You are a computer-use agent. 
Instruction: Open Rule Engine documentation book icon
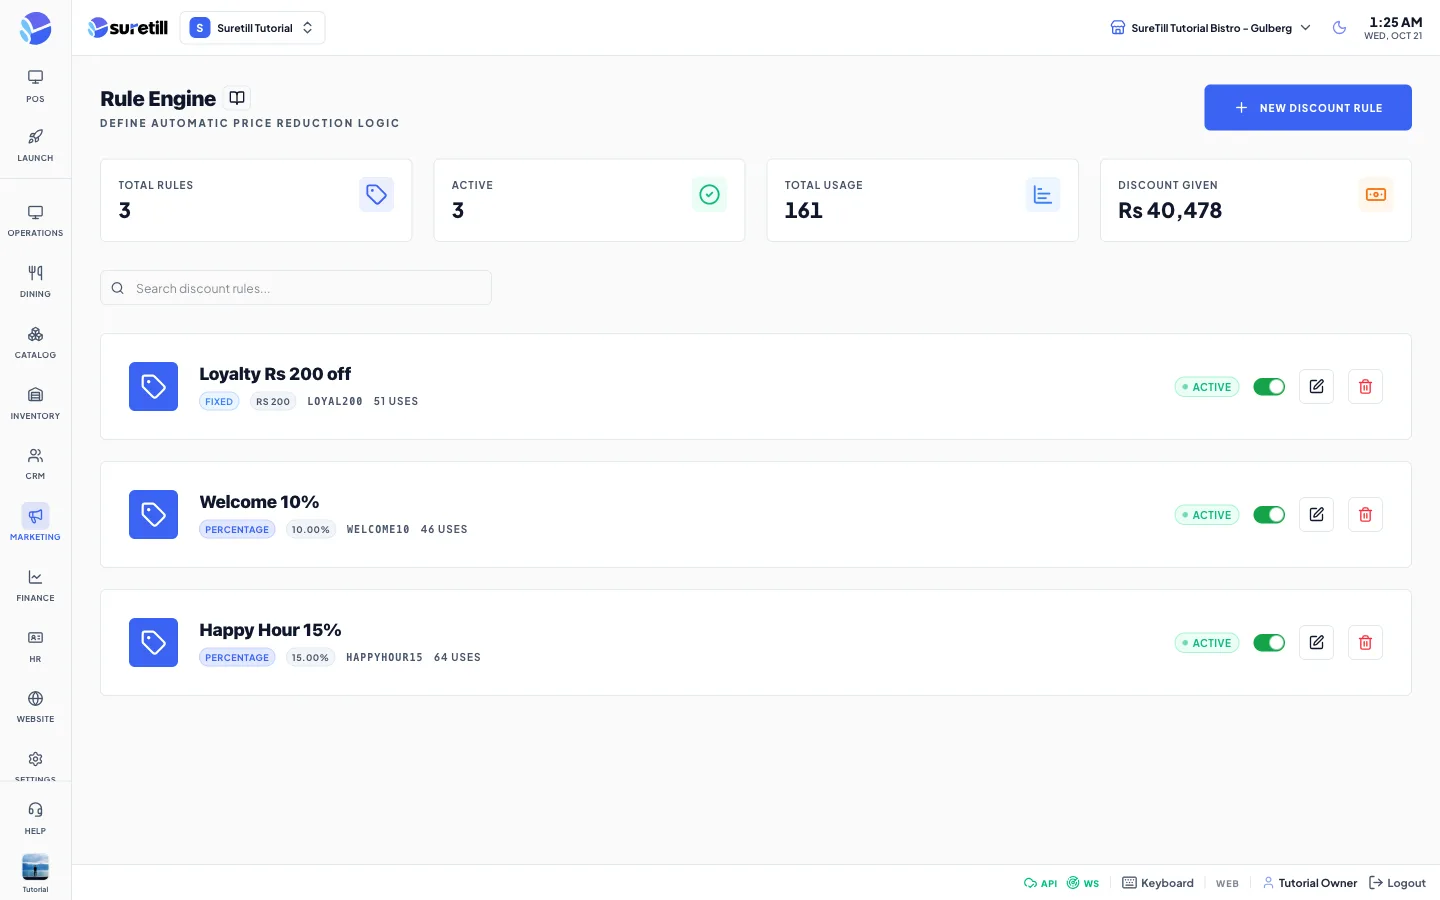pyautogui.click(x=237, y=98)
